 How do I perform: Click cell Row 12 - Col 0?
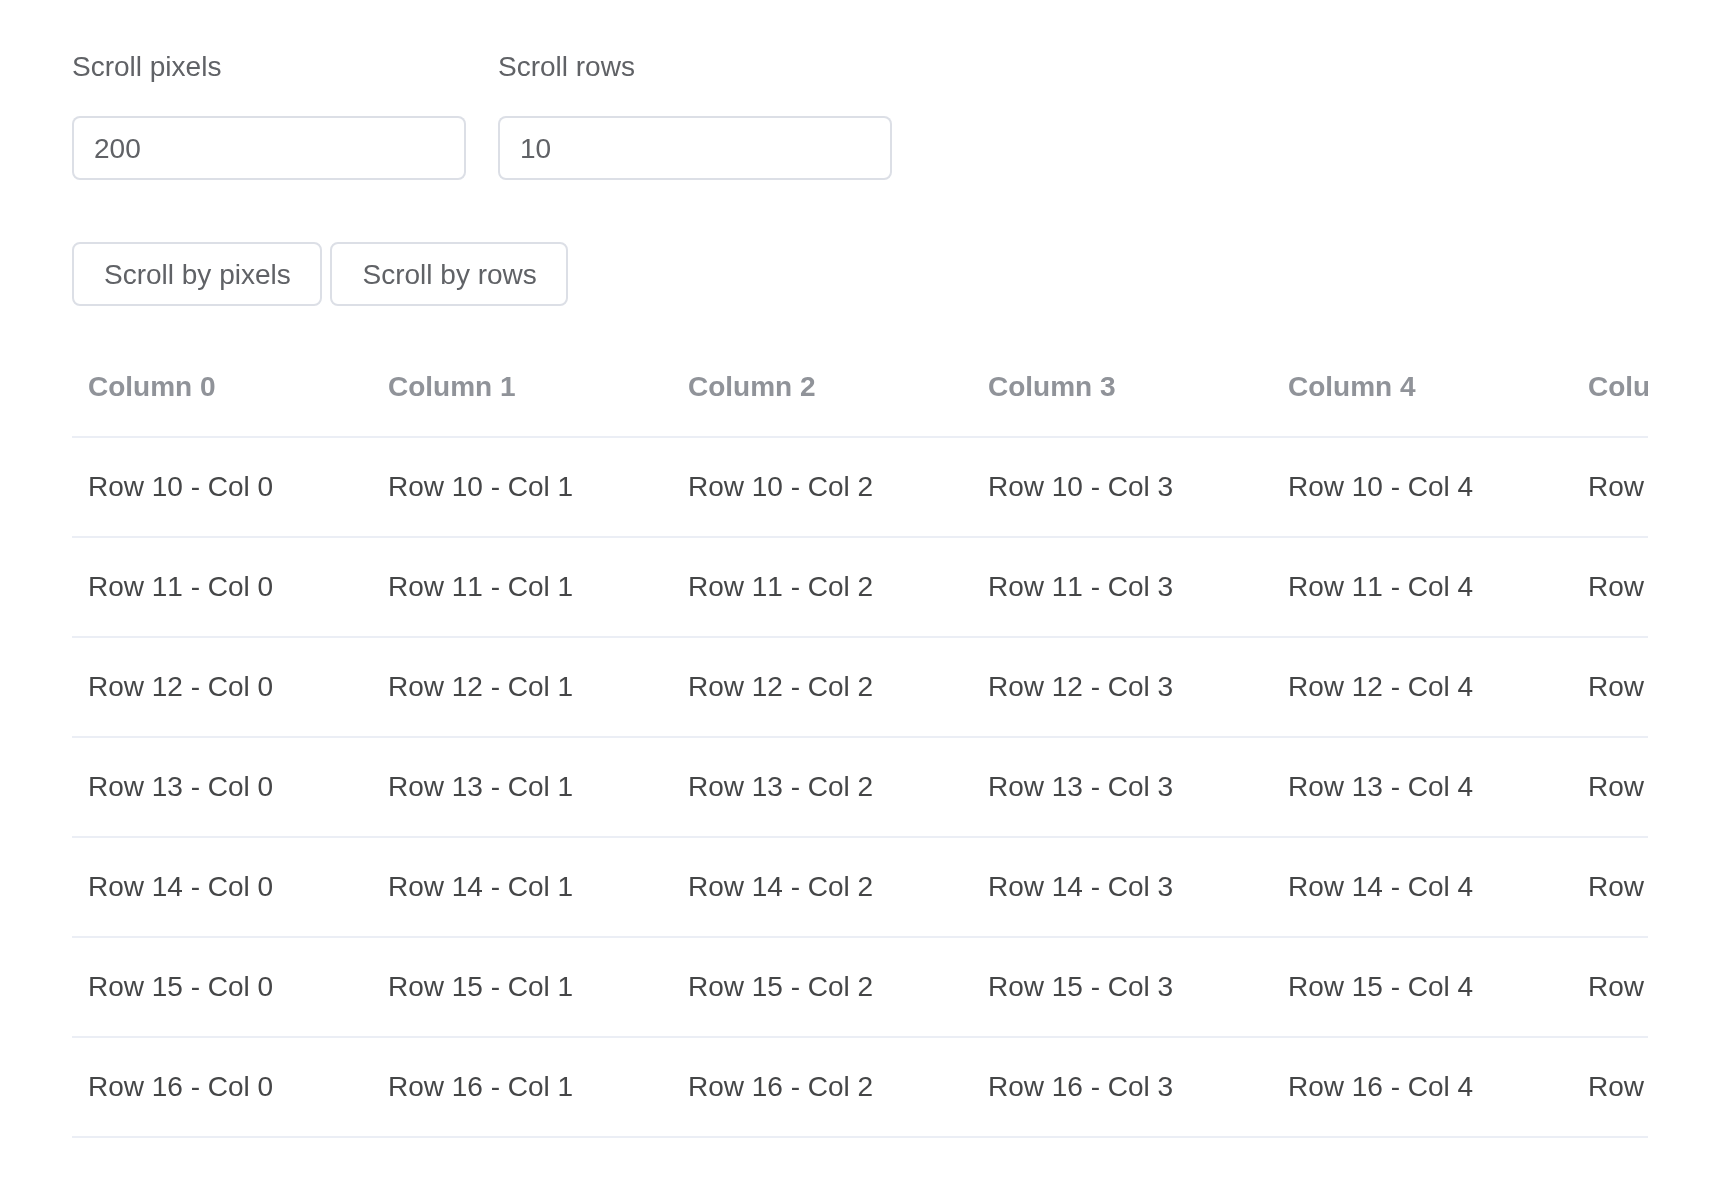(222, 687)
